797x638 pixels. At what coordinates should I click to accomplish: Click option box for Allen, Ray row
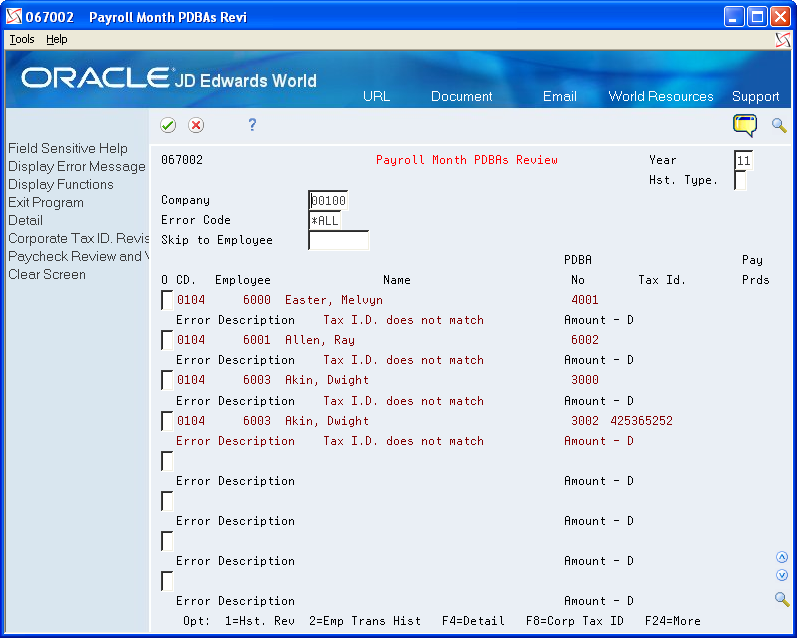point(167,340)
